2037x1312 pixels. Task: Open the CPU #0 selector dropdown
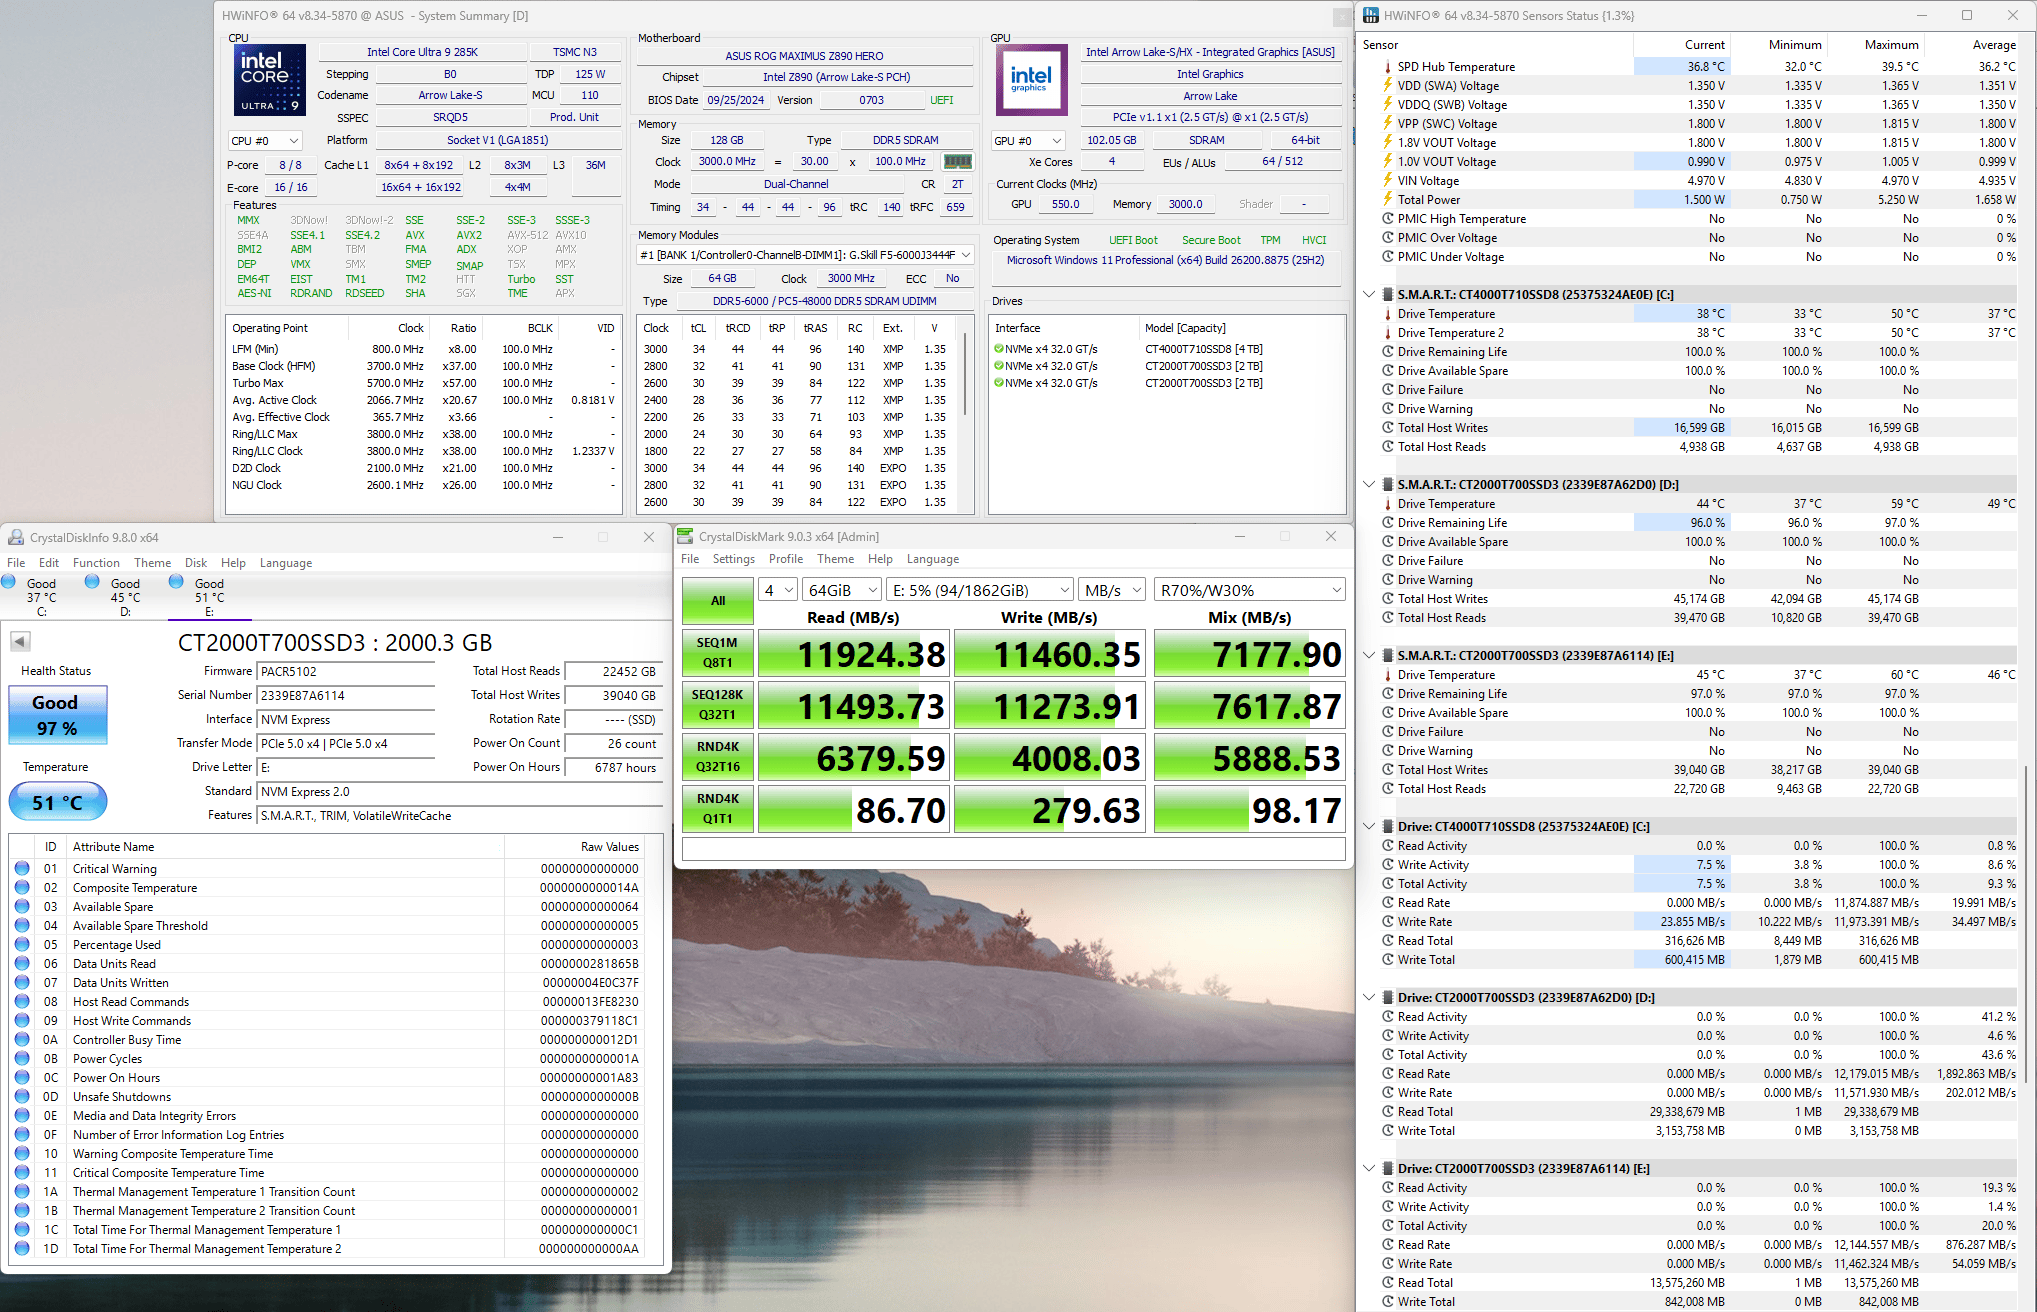point(265,141)
